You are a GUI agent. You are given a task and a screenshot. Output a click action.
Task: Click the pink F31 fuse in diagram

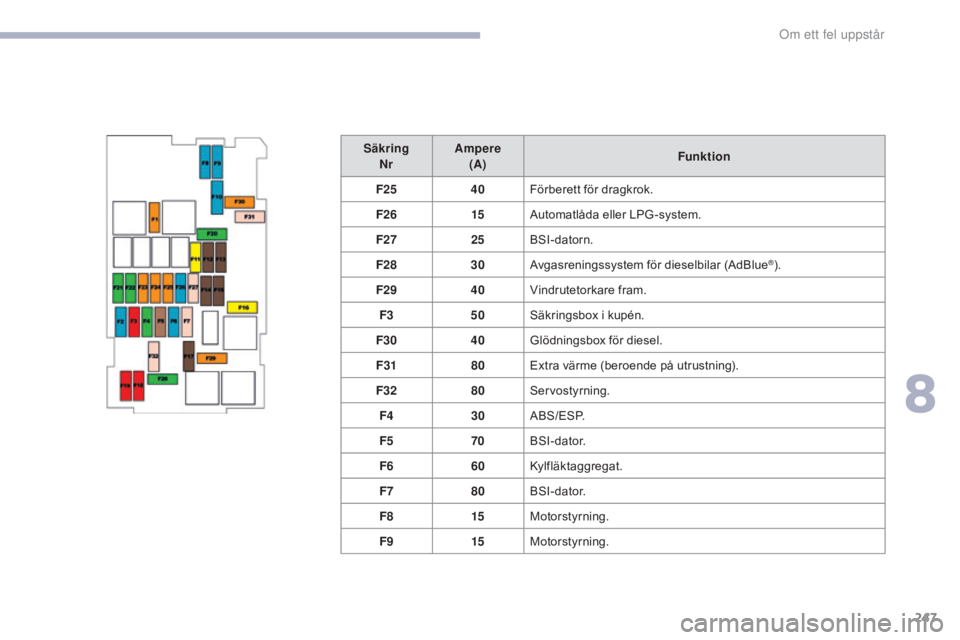250,217
